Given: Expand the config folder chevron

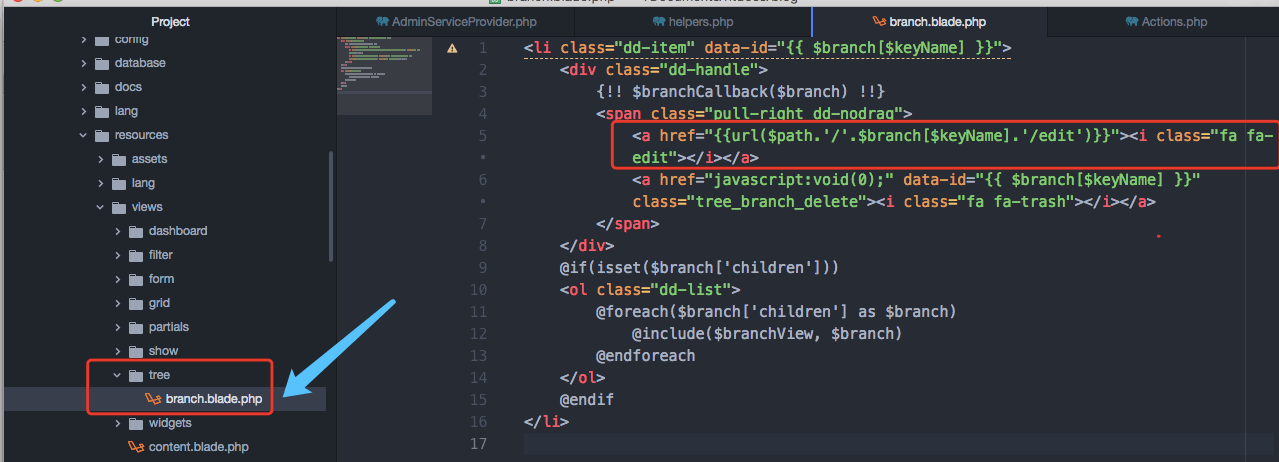Looking at the screenshot, I should (x=84, y=39).
